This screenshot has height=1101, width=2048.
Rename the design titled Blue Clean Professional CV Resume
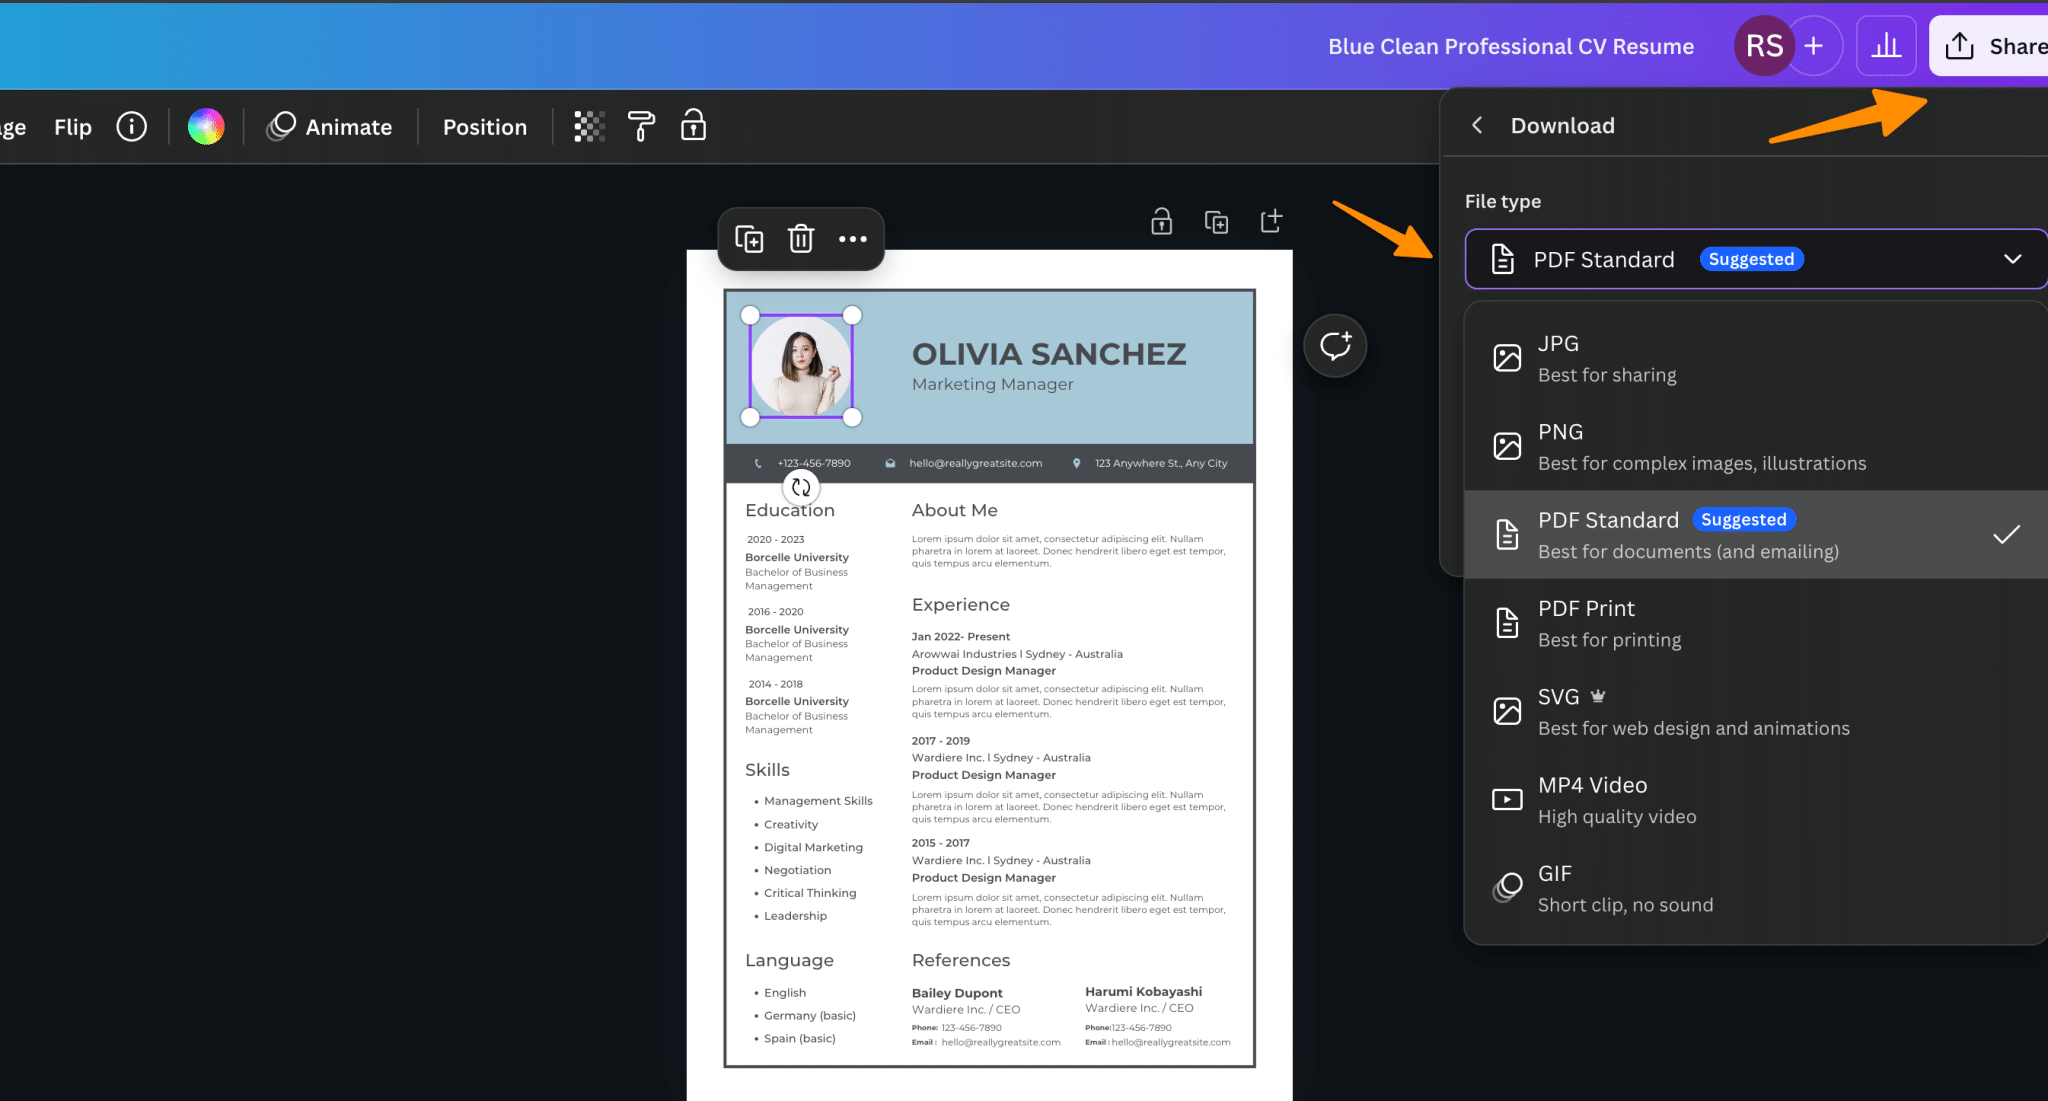pyautogui.click(x=1510, y=46)
